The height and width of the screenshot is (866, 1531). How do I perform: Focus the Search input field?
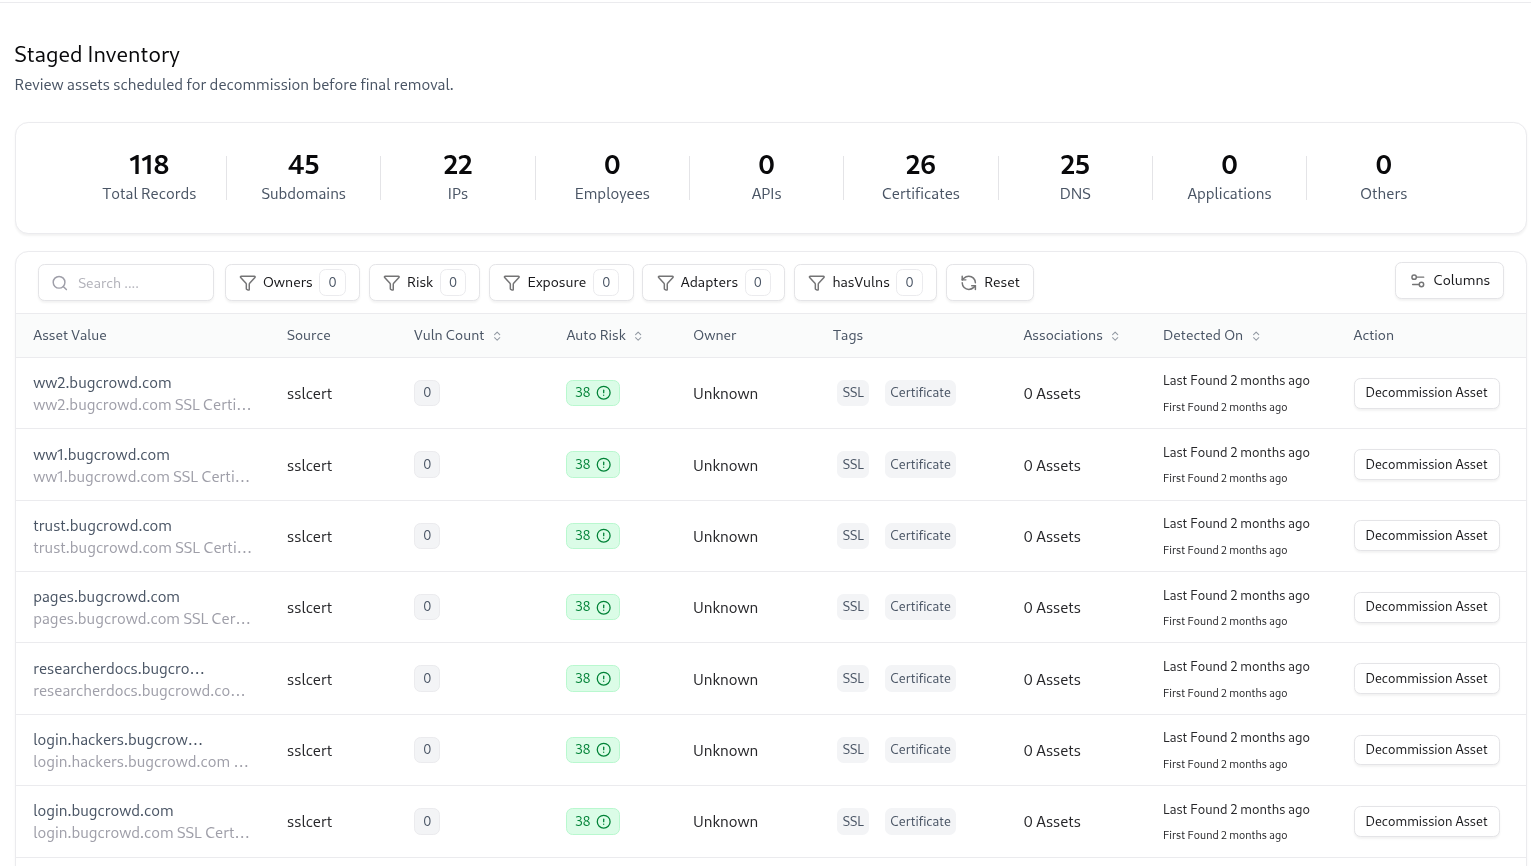click(126, 283)
